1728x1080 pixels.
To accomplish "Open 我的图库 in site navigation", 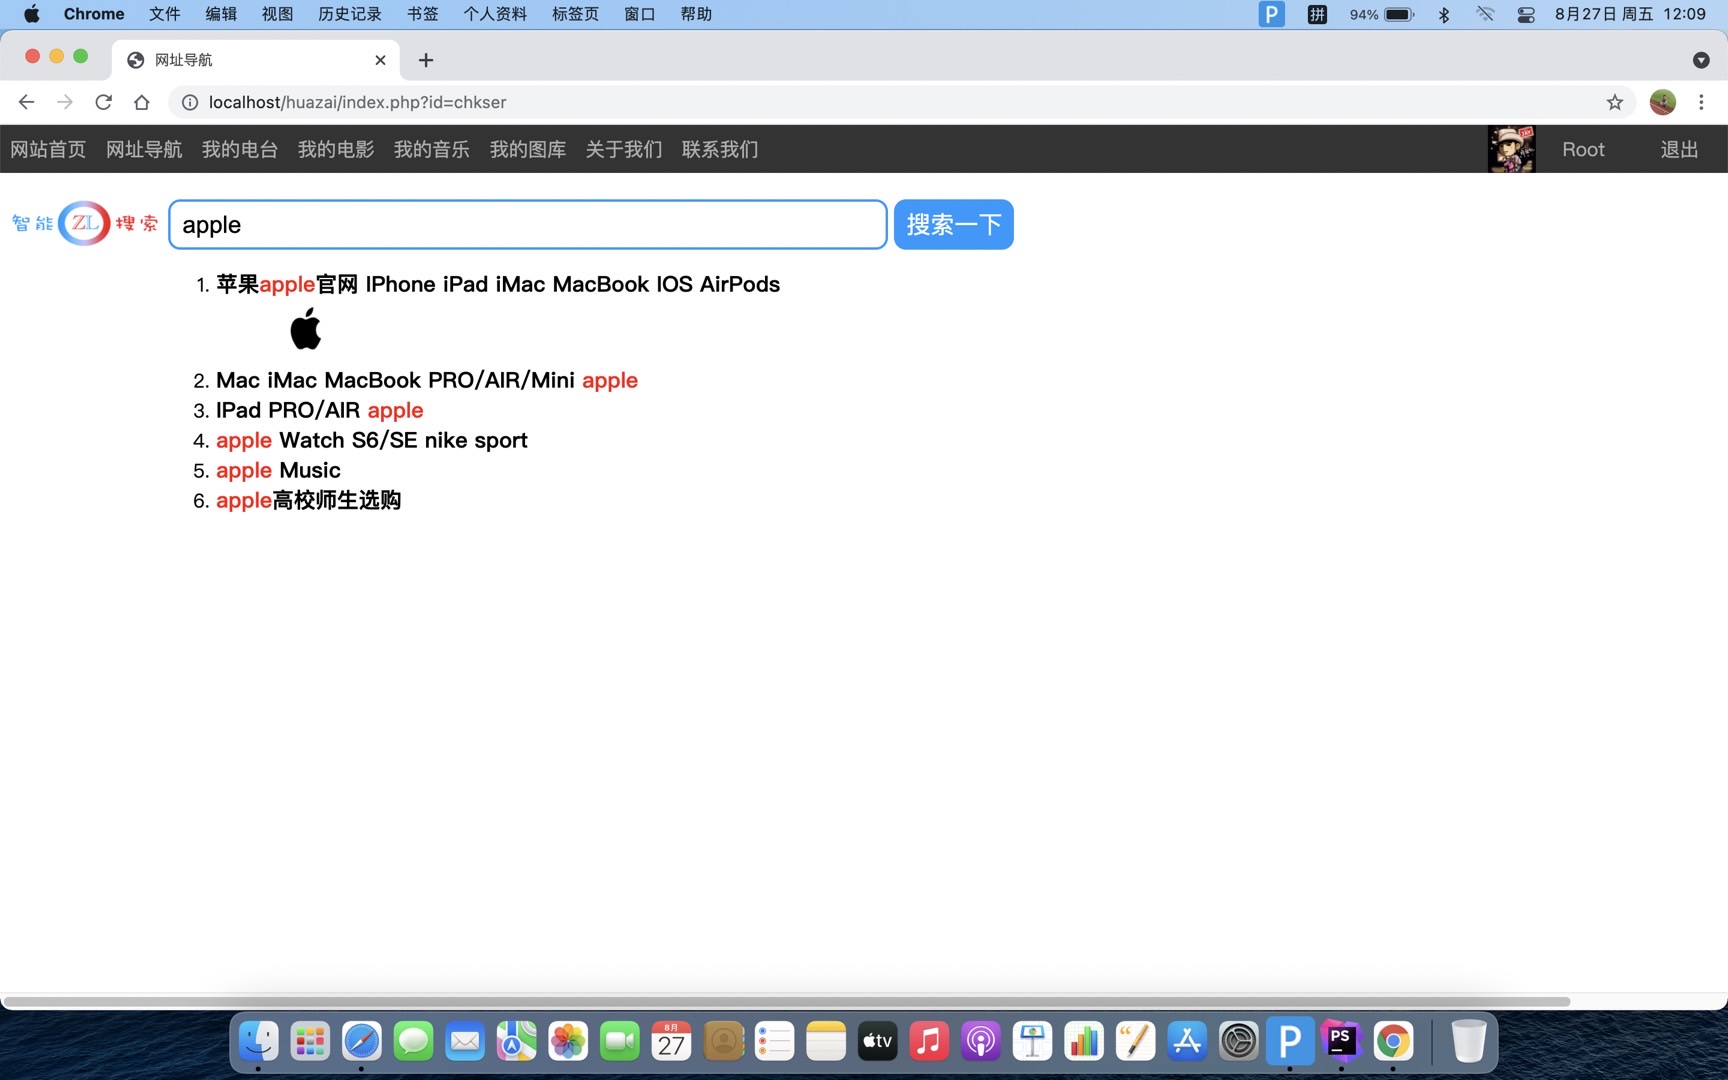I will (528, 149).
